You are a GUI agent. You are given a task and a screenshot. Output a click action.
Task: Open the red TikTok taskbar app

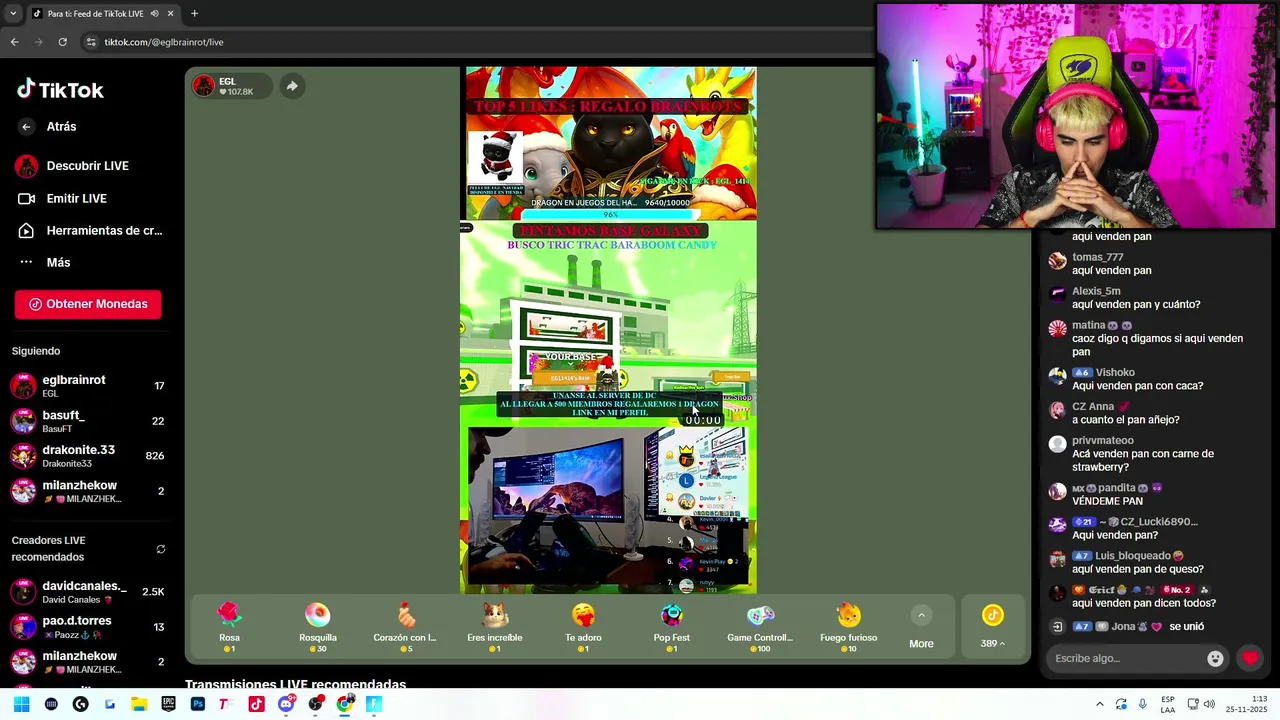click(x=257, y=704)
